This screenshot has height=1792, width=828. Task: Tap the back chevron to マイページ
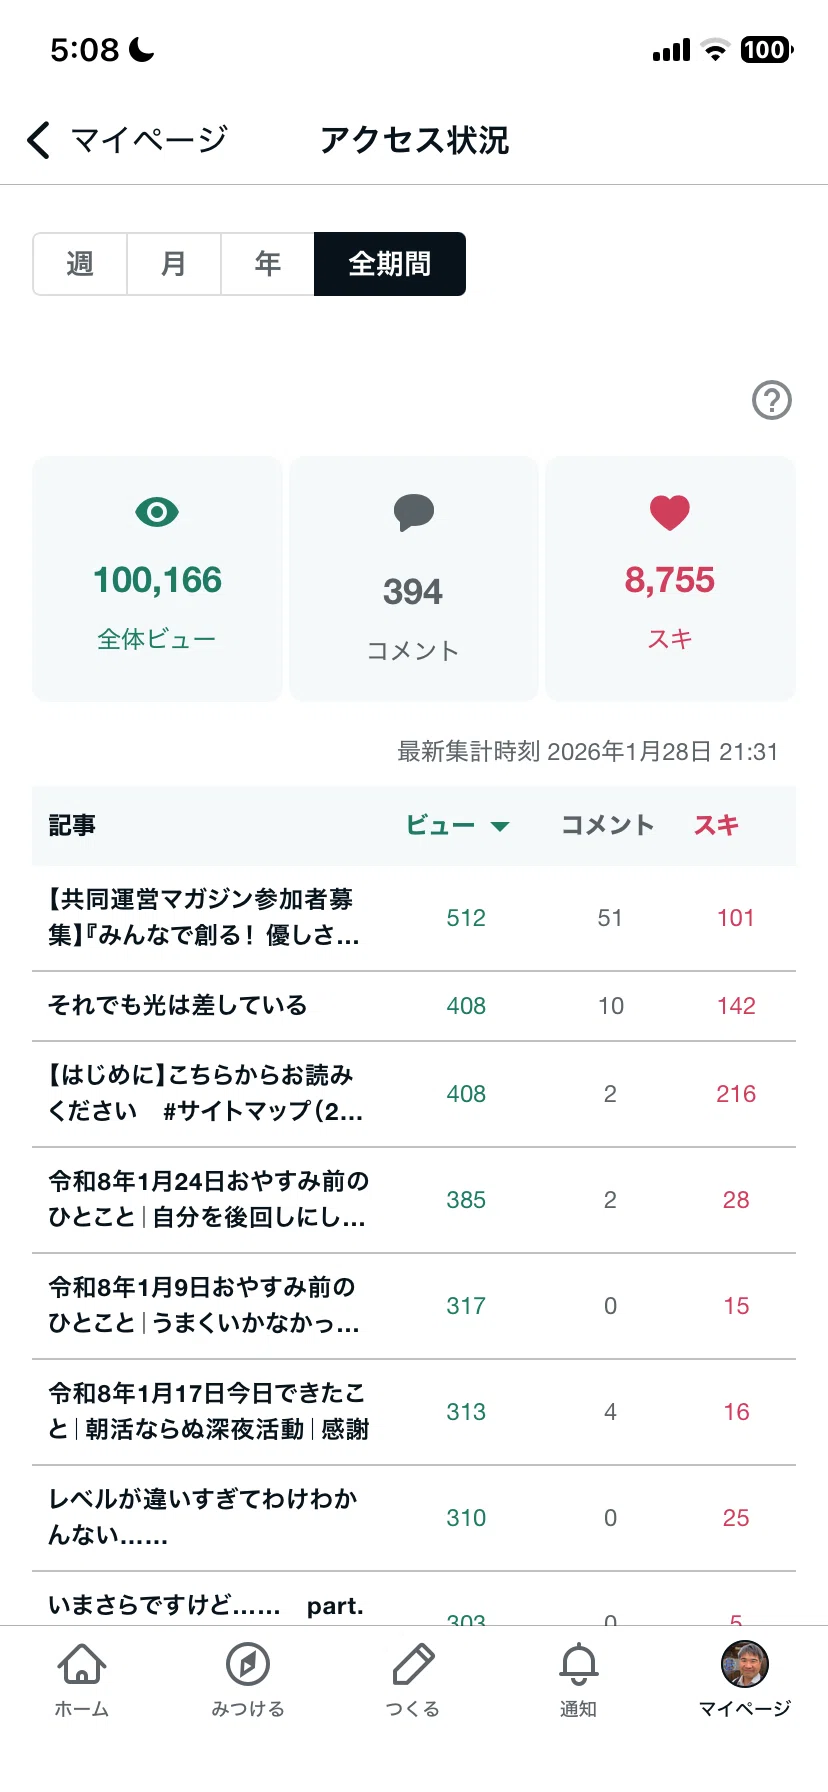(x=39, y=140)
